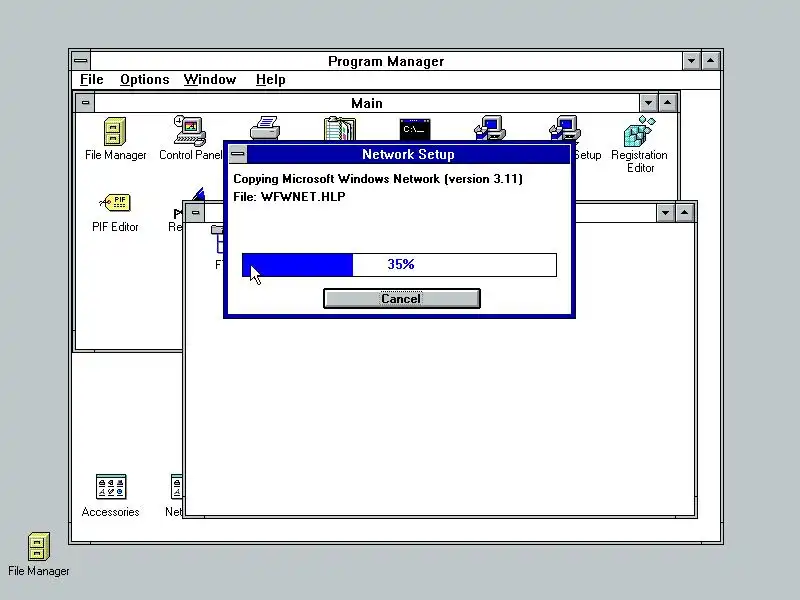Open the Windows Setup computer icon
Viewport: 800px width, 600px height.
click(490, 128)
